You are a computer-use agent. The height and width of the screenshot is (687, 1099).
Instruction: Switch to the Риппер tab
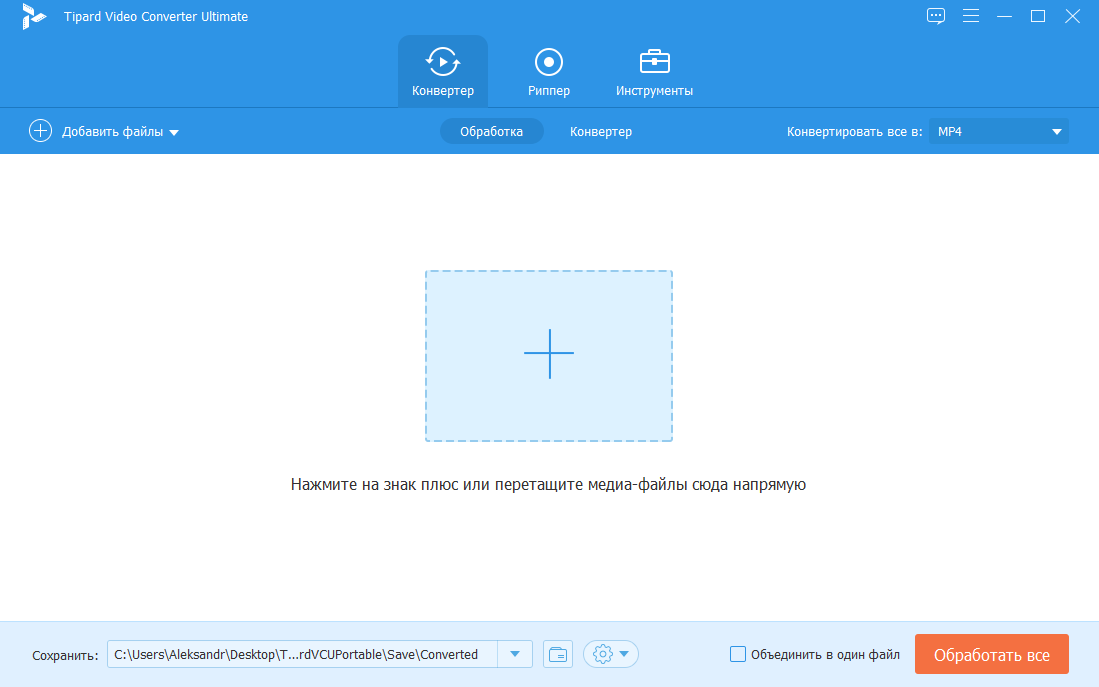(549, 72)
